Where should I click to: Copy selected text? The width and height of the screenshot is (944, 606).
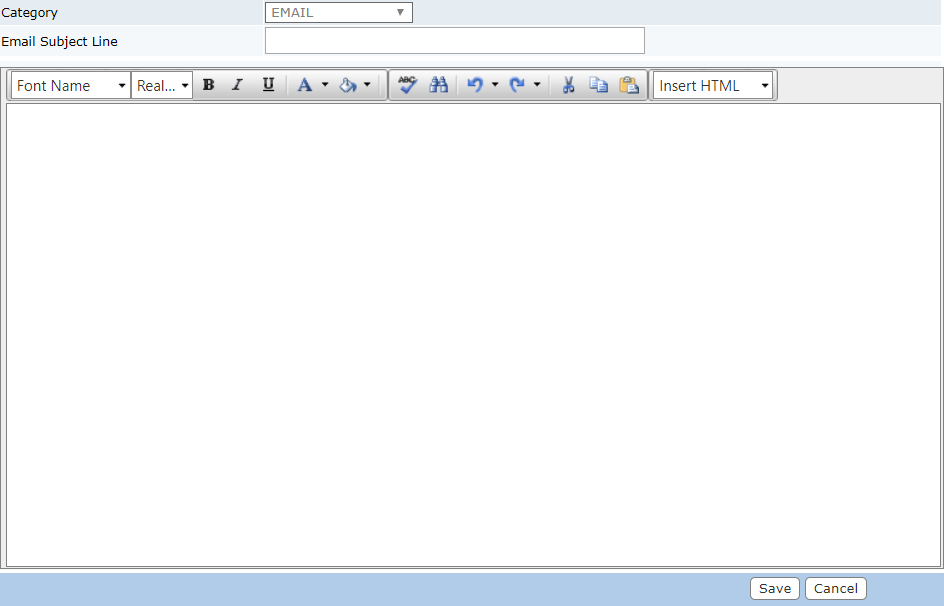598,85
